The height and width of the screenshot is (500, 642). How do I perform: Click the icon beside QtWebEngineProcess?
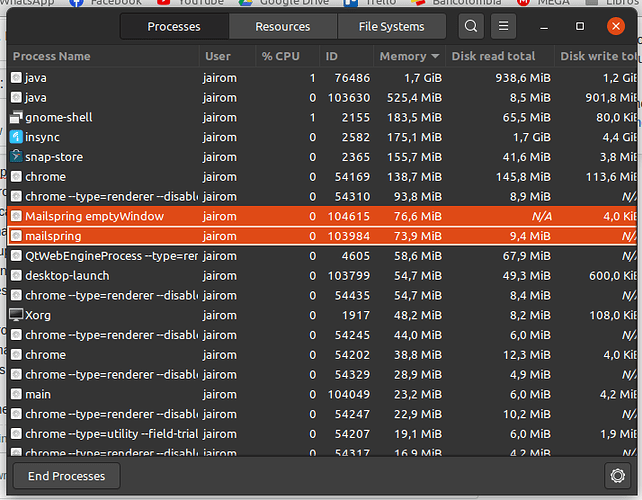coord(16,256)
